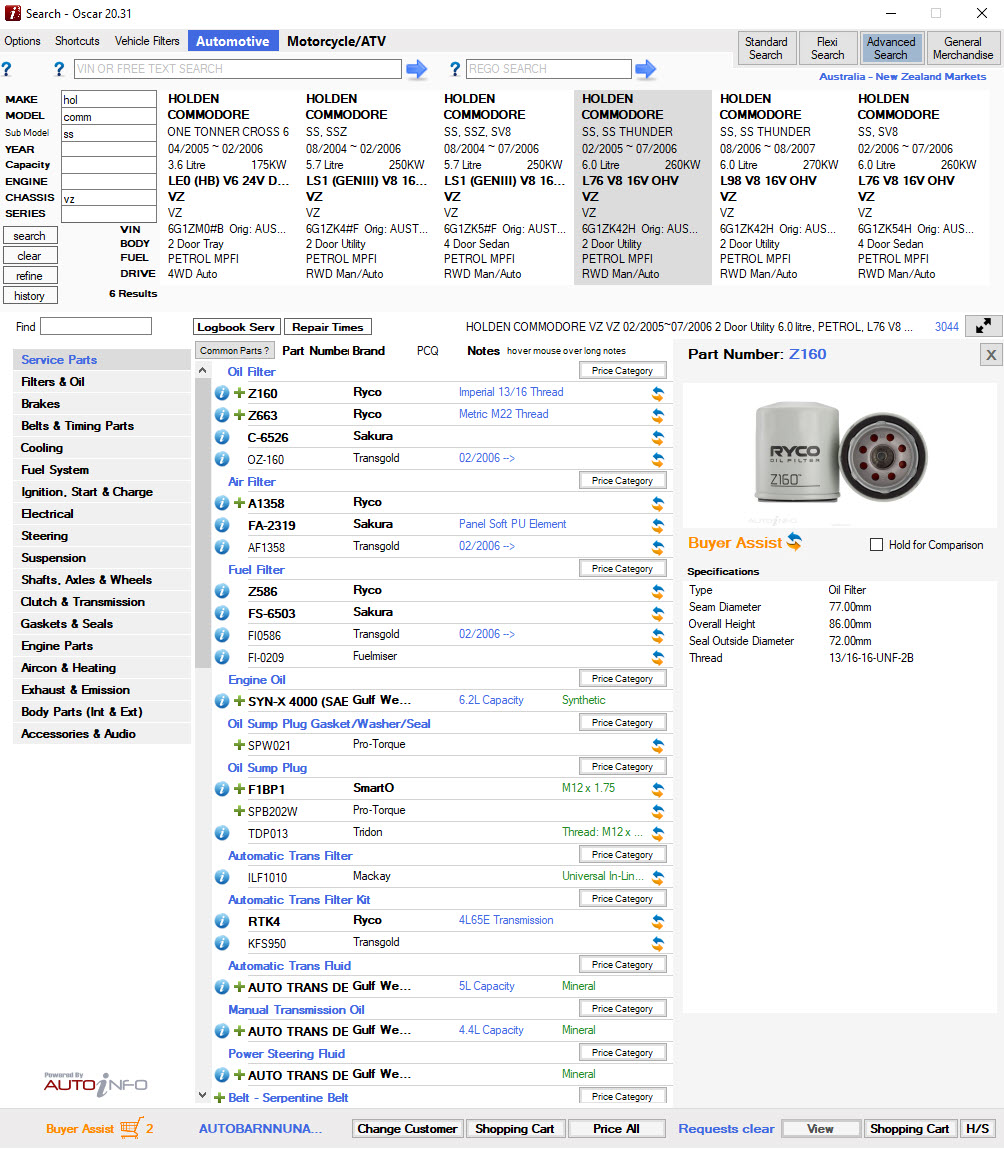Click the info icon beside Ryco Z160
Screen dimensions: 1004x1149
222,393
